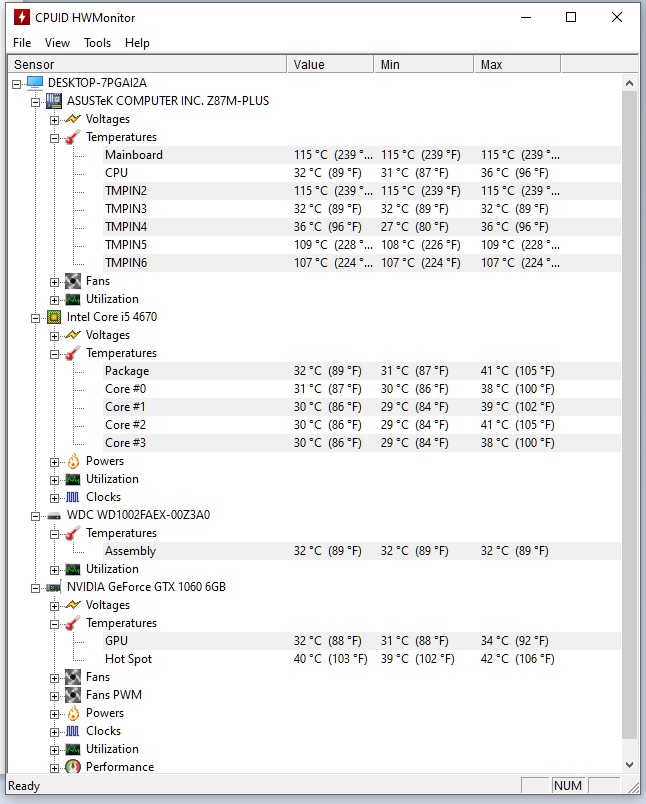Screen dimensions: 646x804
Task: Click the NUM status bar indicator
Action: [568, 786]
